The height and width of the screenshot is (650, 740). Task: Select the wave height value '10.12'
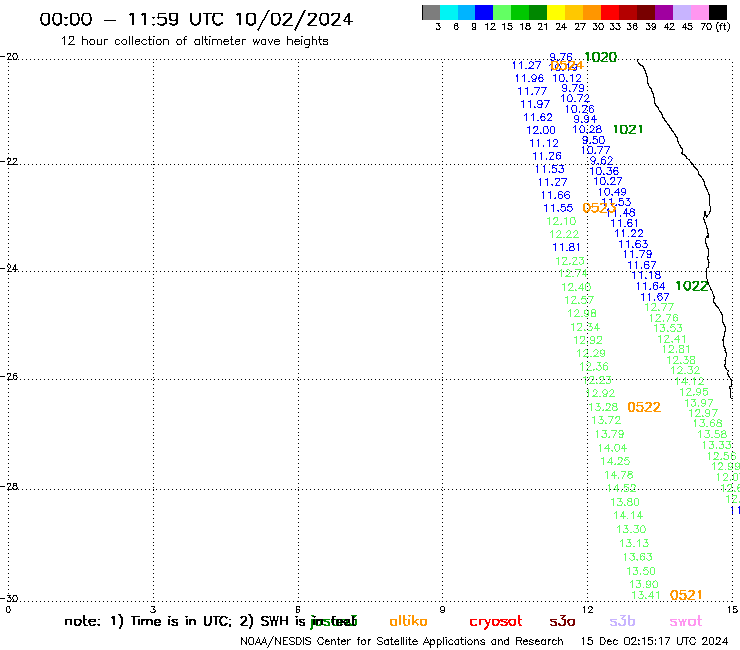567,78
